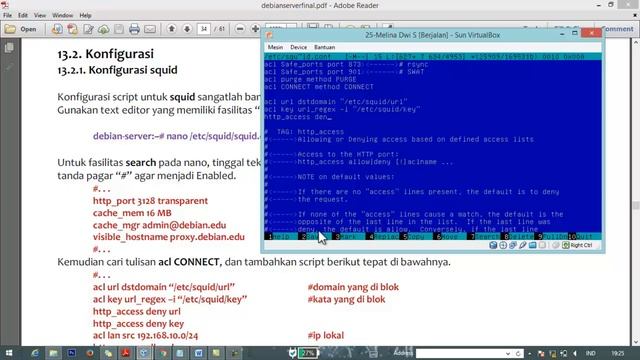
Task: Click the taskbar clock showing 19:25
Action: tap(618, 353)
